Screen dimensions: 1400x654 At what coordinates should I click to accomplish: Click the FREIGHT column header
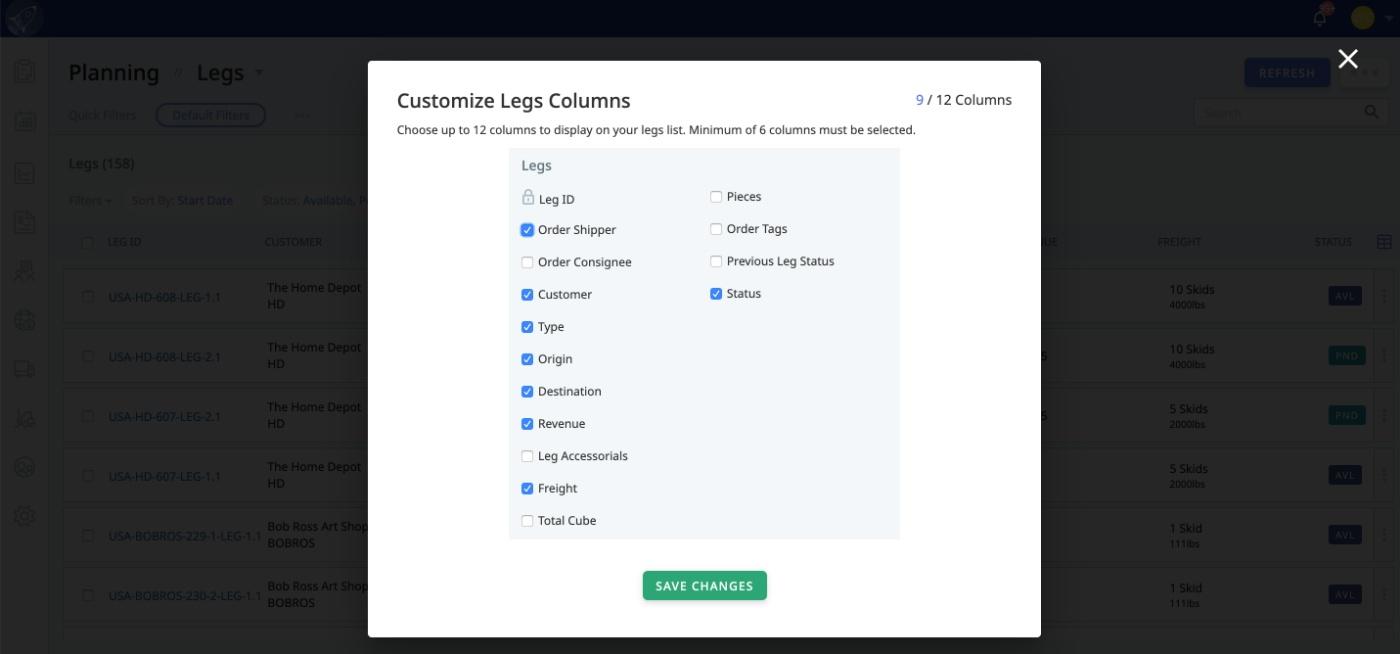tap(1179, 242)
